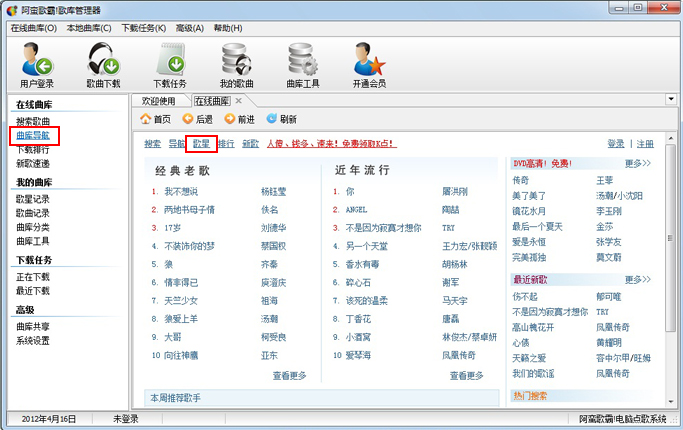Open 曲库分类 in sidebar
683x430 pixels.
[x=33, y=227]
